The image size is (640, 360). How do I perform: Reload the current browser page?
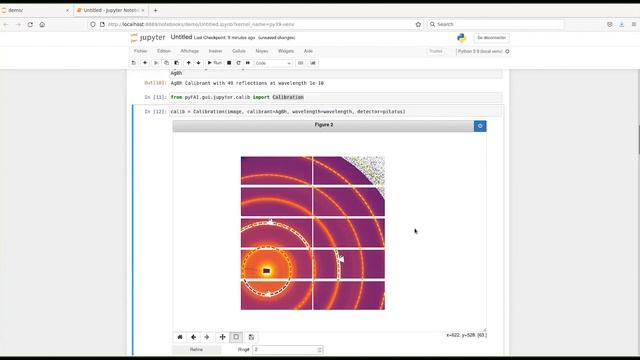(x=30, y=24)
